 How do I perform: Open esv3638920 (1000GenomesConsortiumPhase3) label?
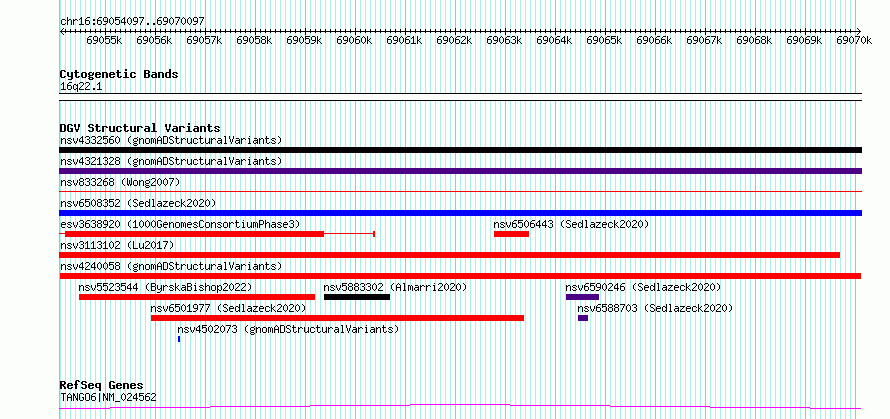point(180,224)
